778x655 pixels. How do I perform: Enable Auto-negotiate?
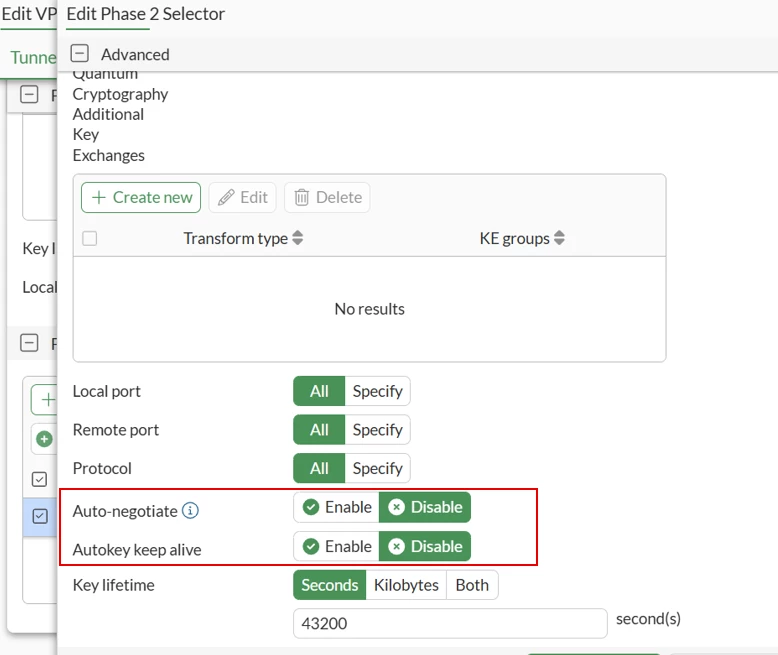pyautogui.click(x=337, y=507)
